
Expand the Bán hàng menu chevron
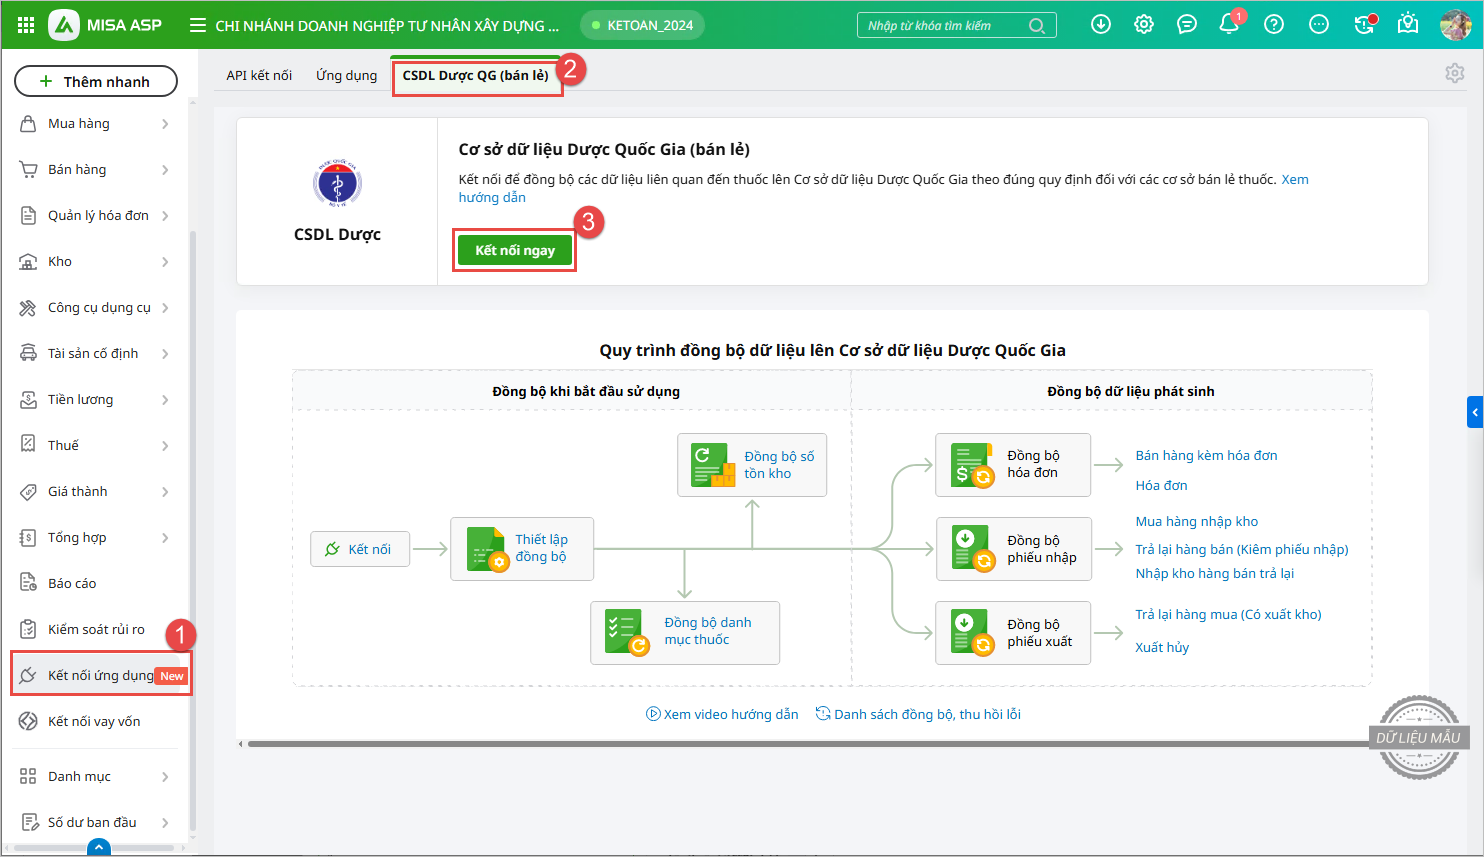pyautogui.click(x=165, y=170)
